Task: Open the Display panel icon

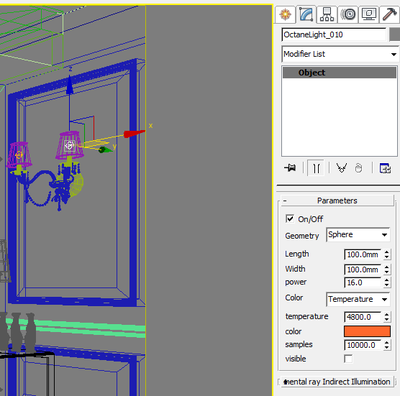Action: (x=369, y=14)
